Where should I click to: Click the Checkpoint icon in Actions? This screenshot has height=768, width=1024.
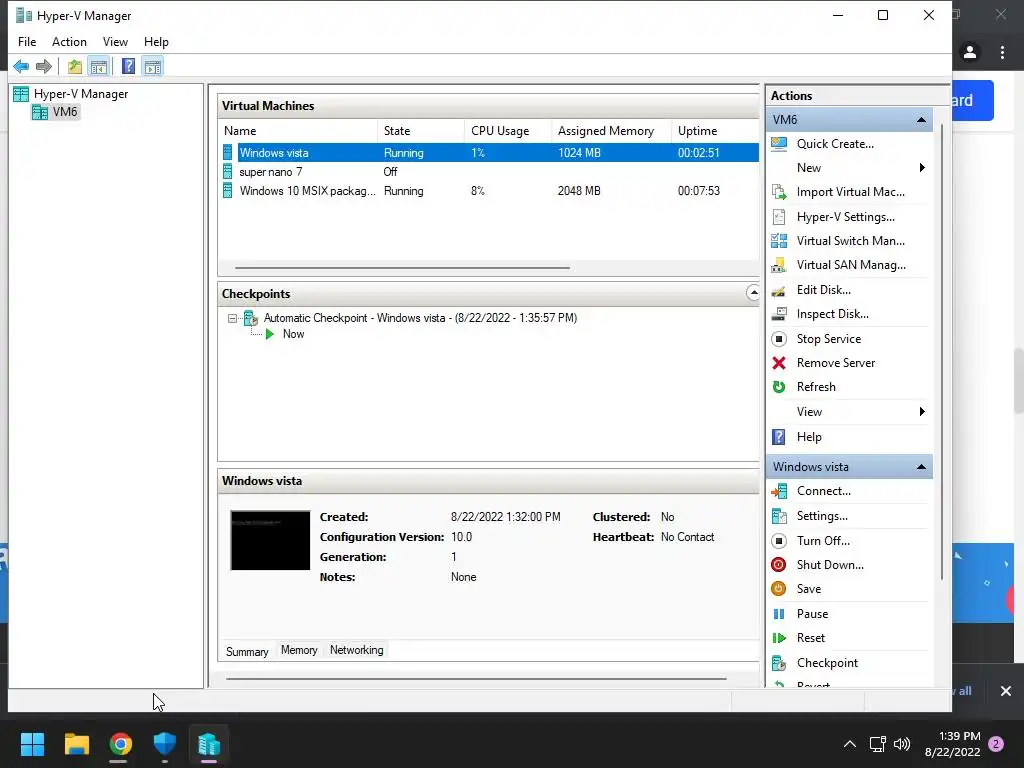pos(779,663)
